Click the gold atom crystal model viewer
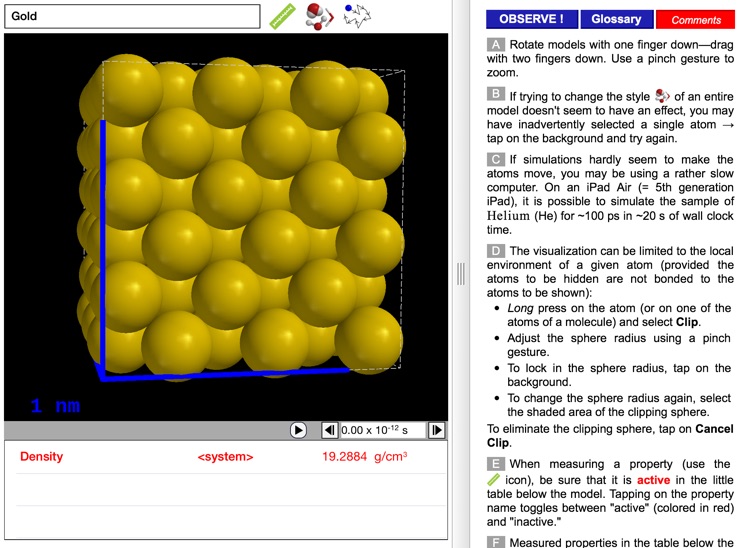 [x=226, y=227]
